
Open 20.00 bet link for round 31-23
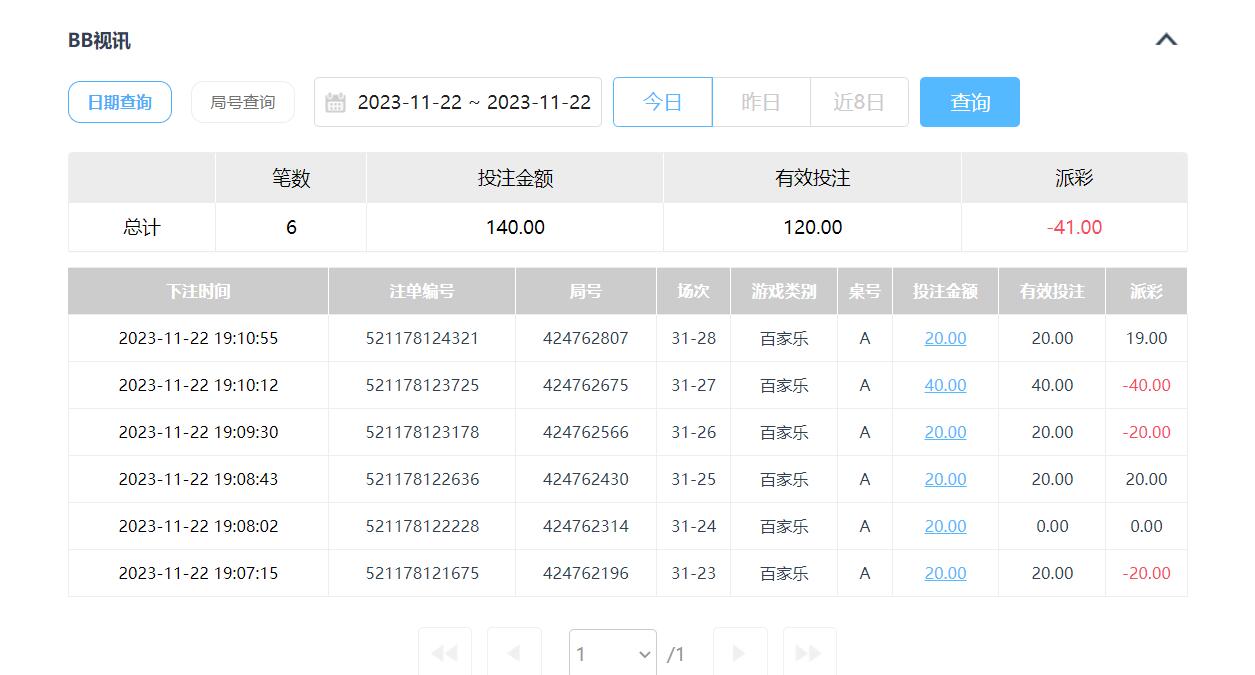coord(945,573)
